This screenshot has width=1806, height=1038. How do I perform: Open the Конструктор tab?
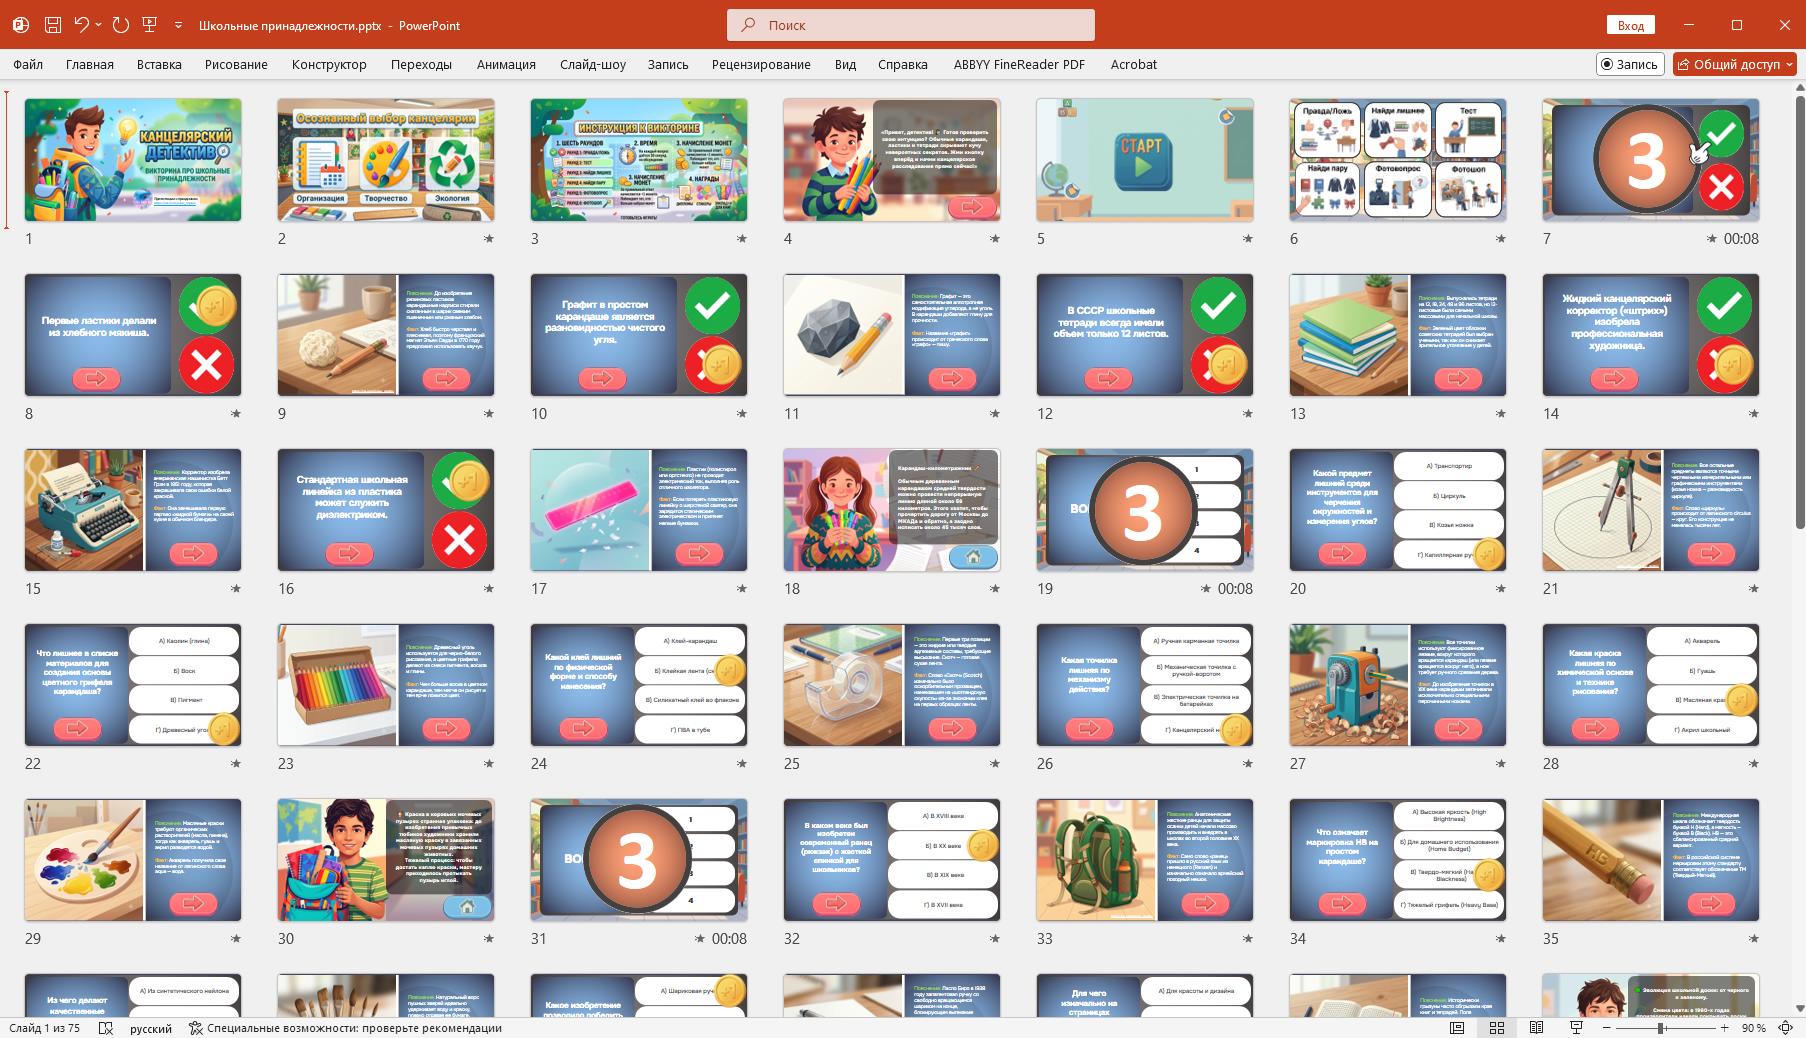point(329,64)
